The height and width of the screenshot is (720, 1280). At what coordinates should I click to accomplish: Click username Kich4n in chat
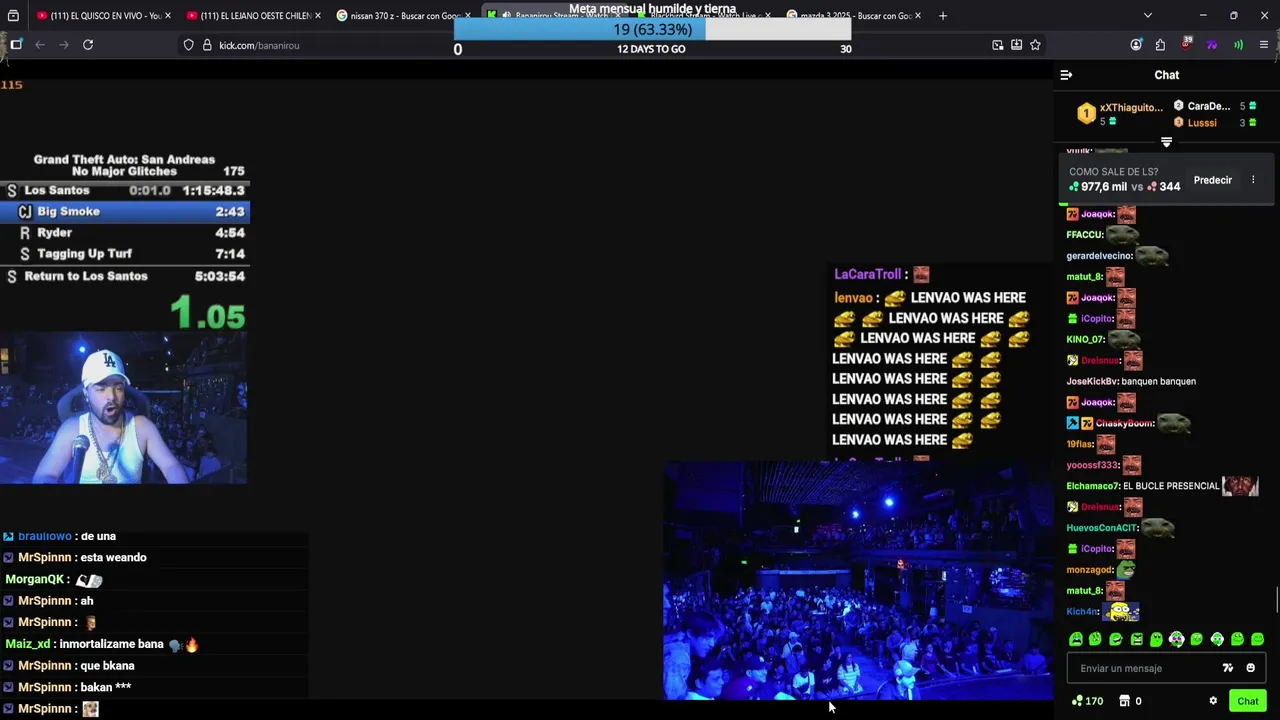coord(1082,612)
